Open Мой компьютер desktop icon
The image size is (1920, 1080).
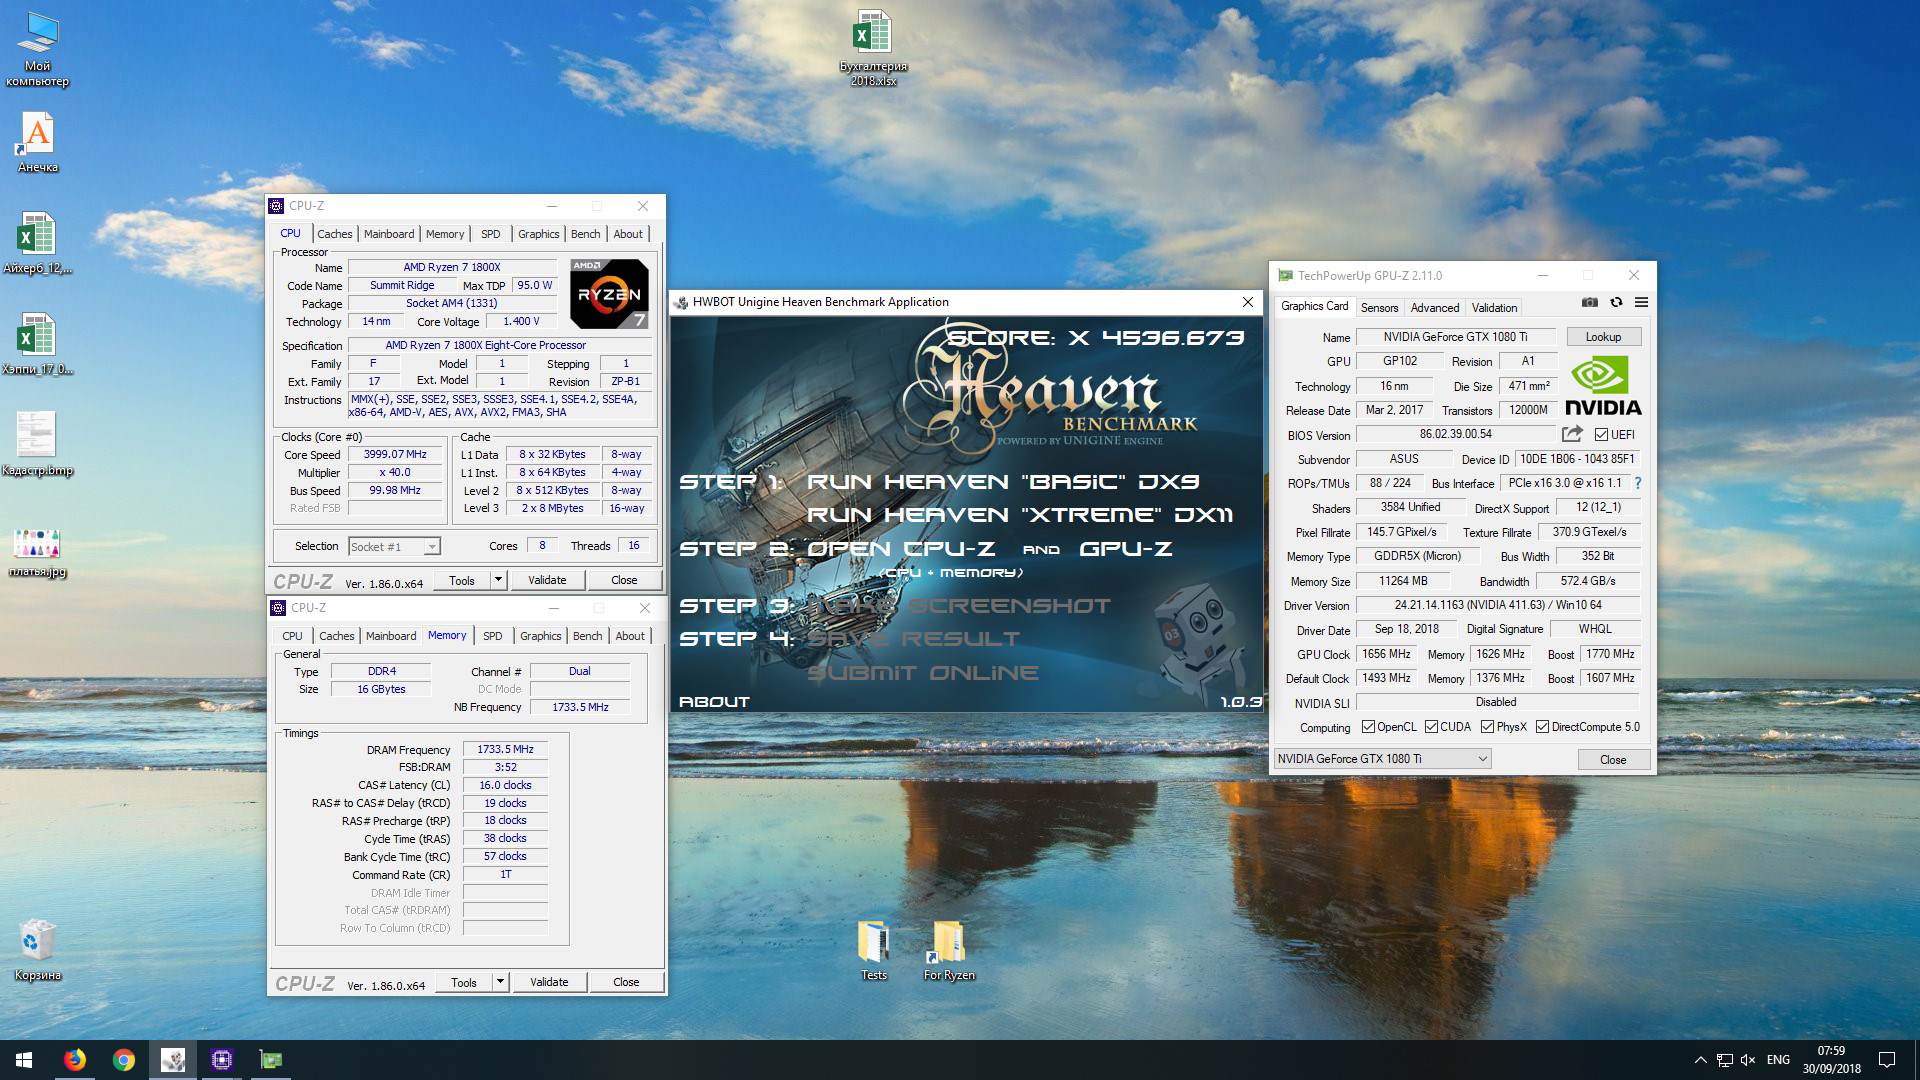coord(37,50)
